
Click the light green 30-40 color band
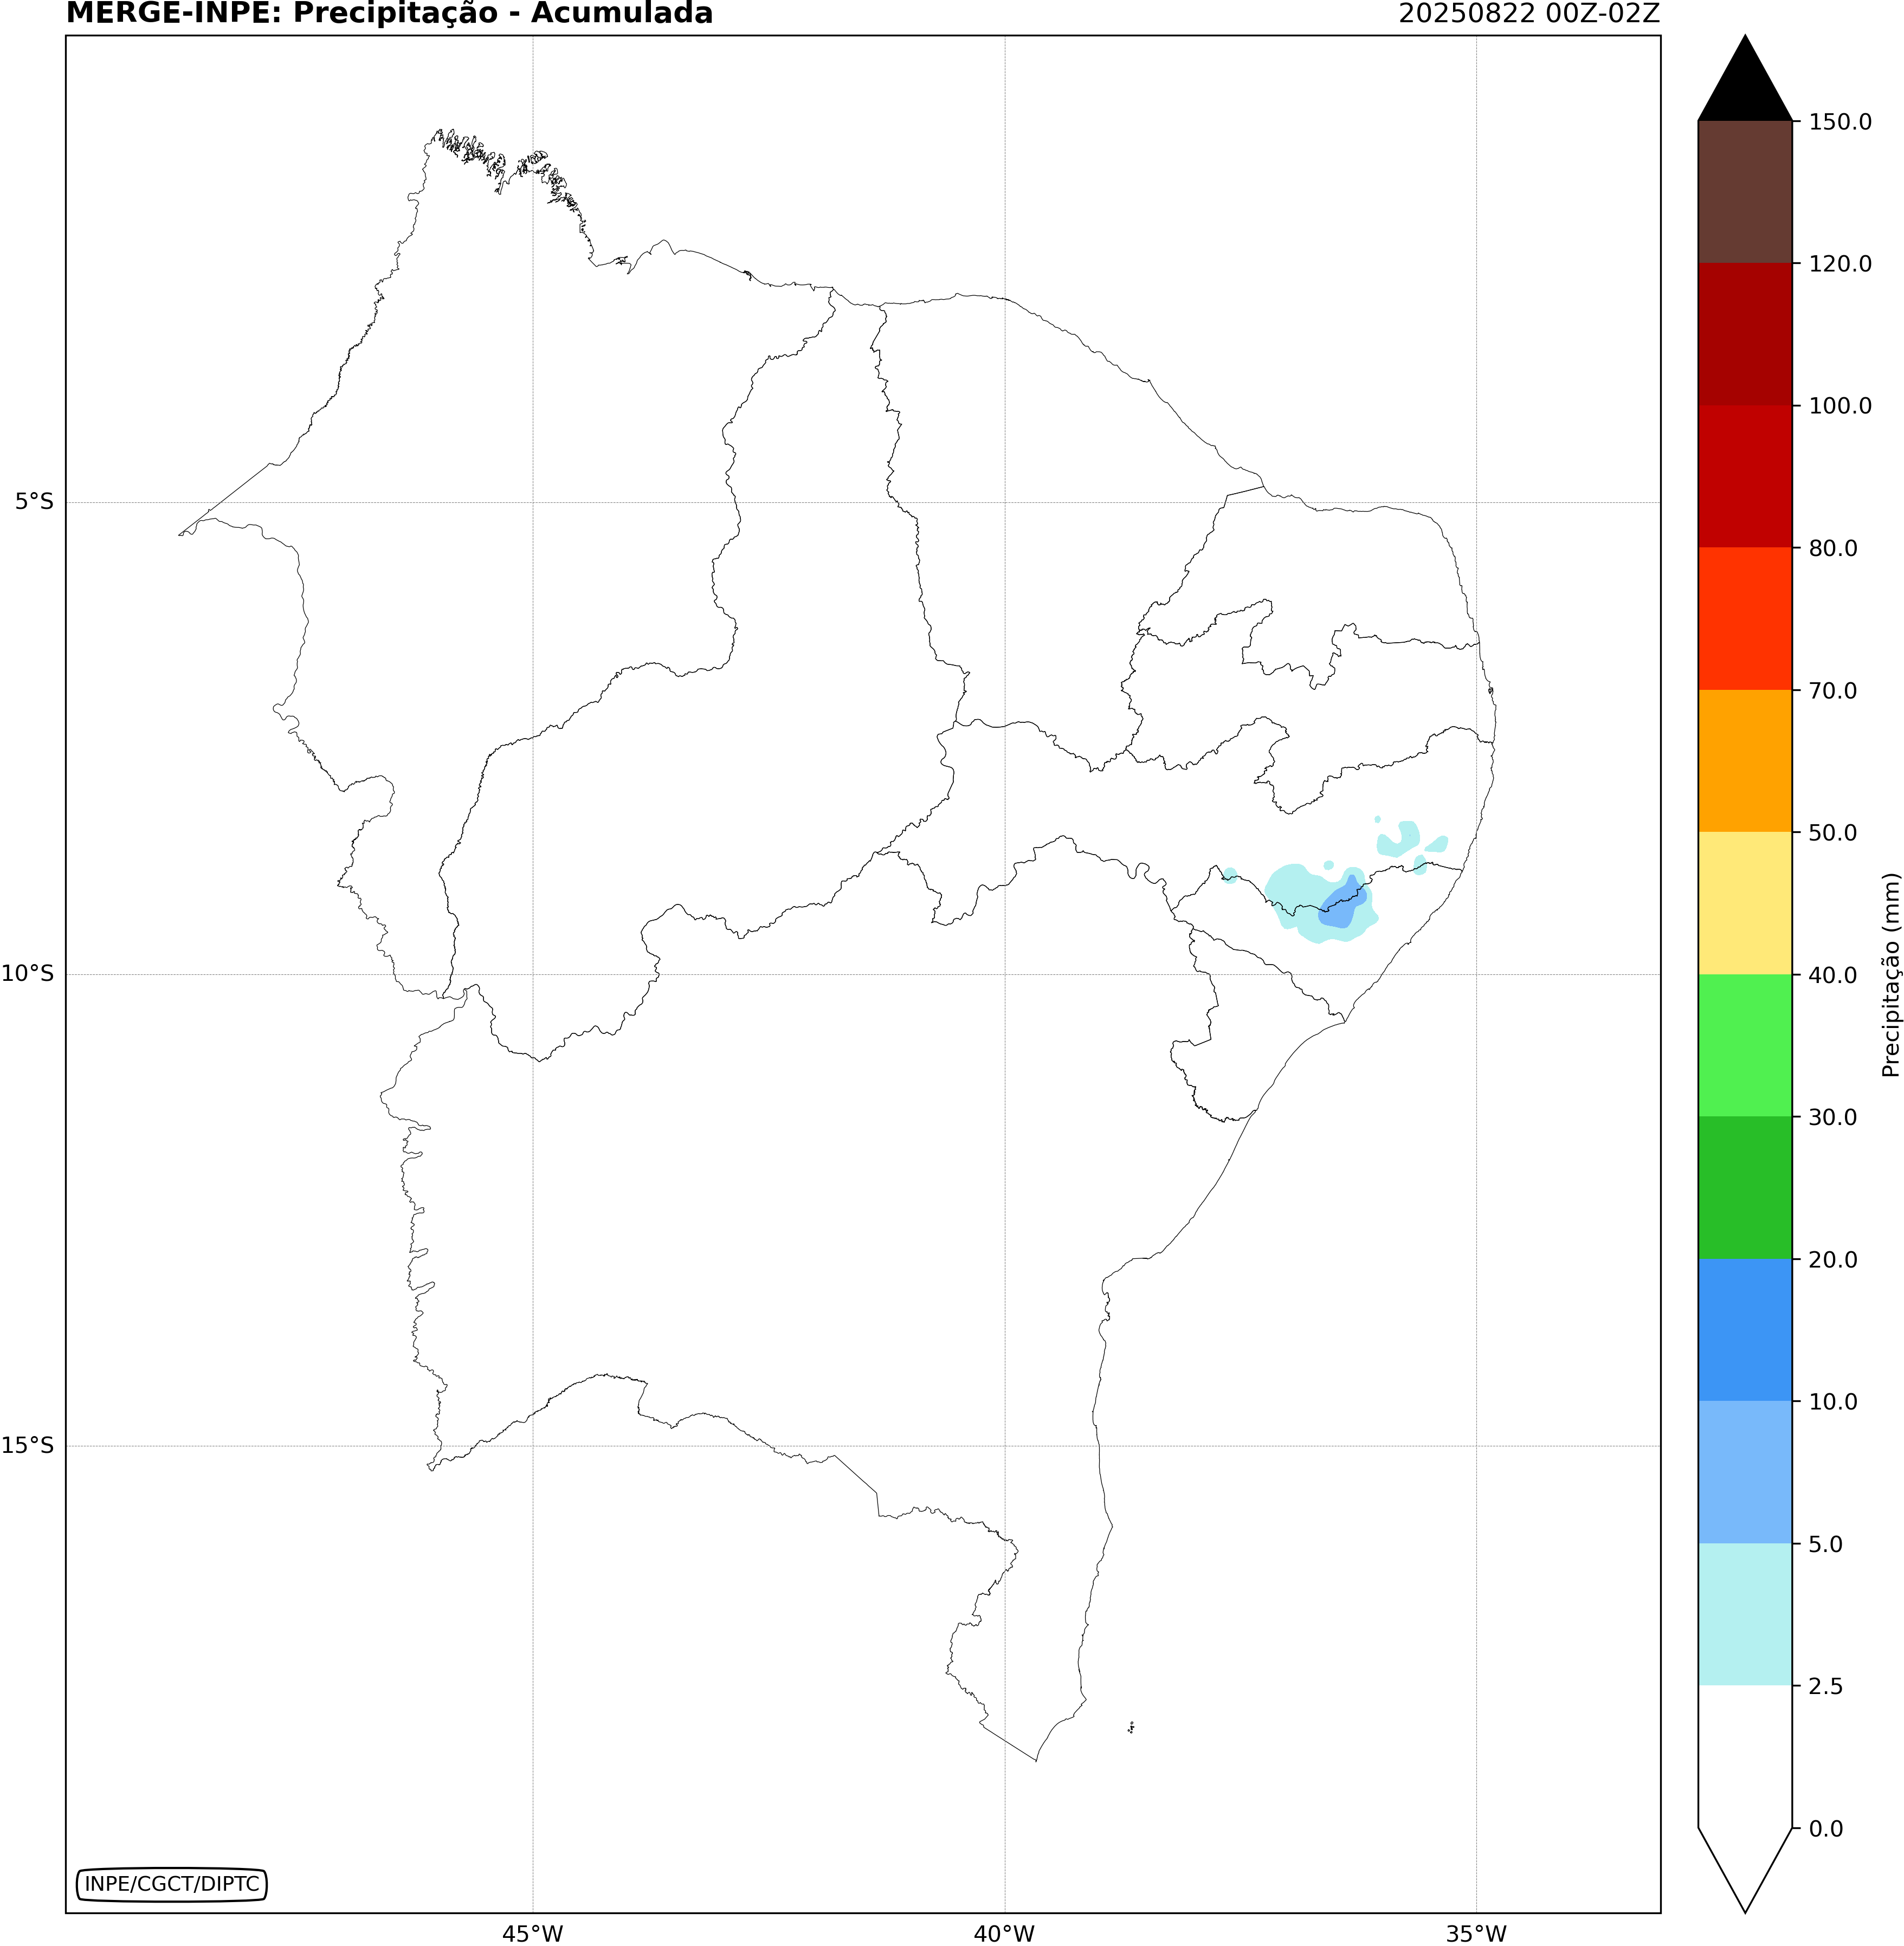pyautogui.click(x=1745, y=1045)
